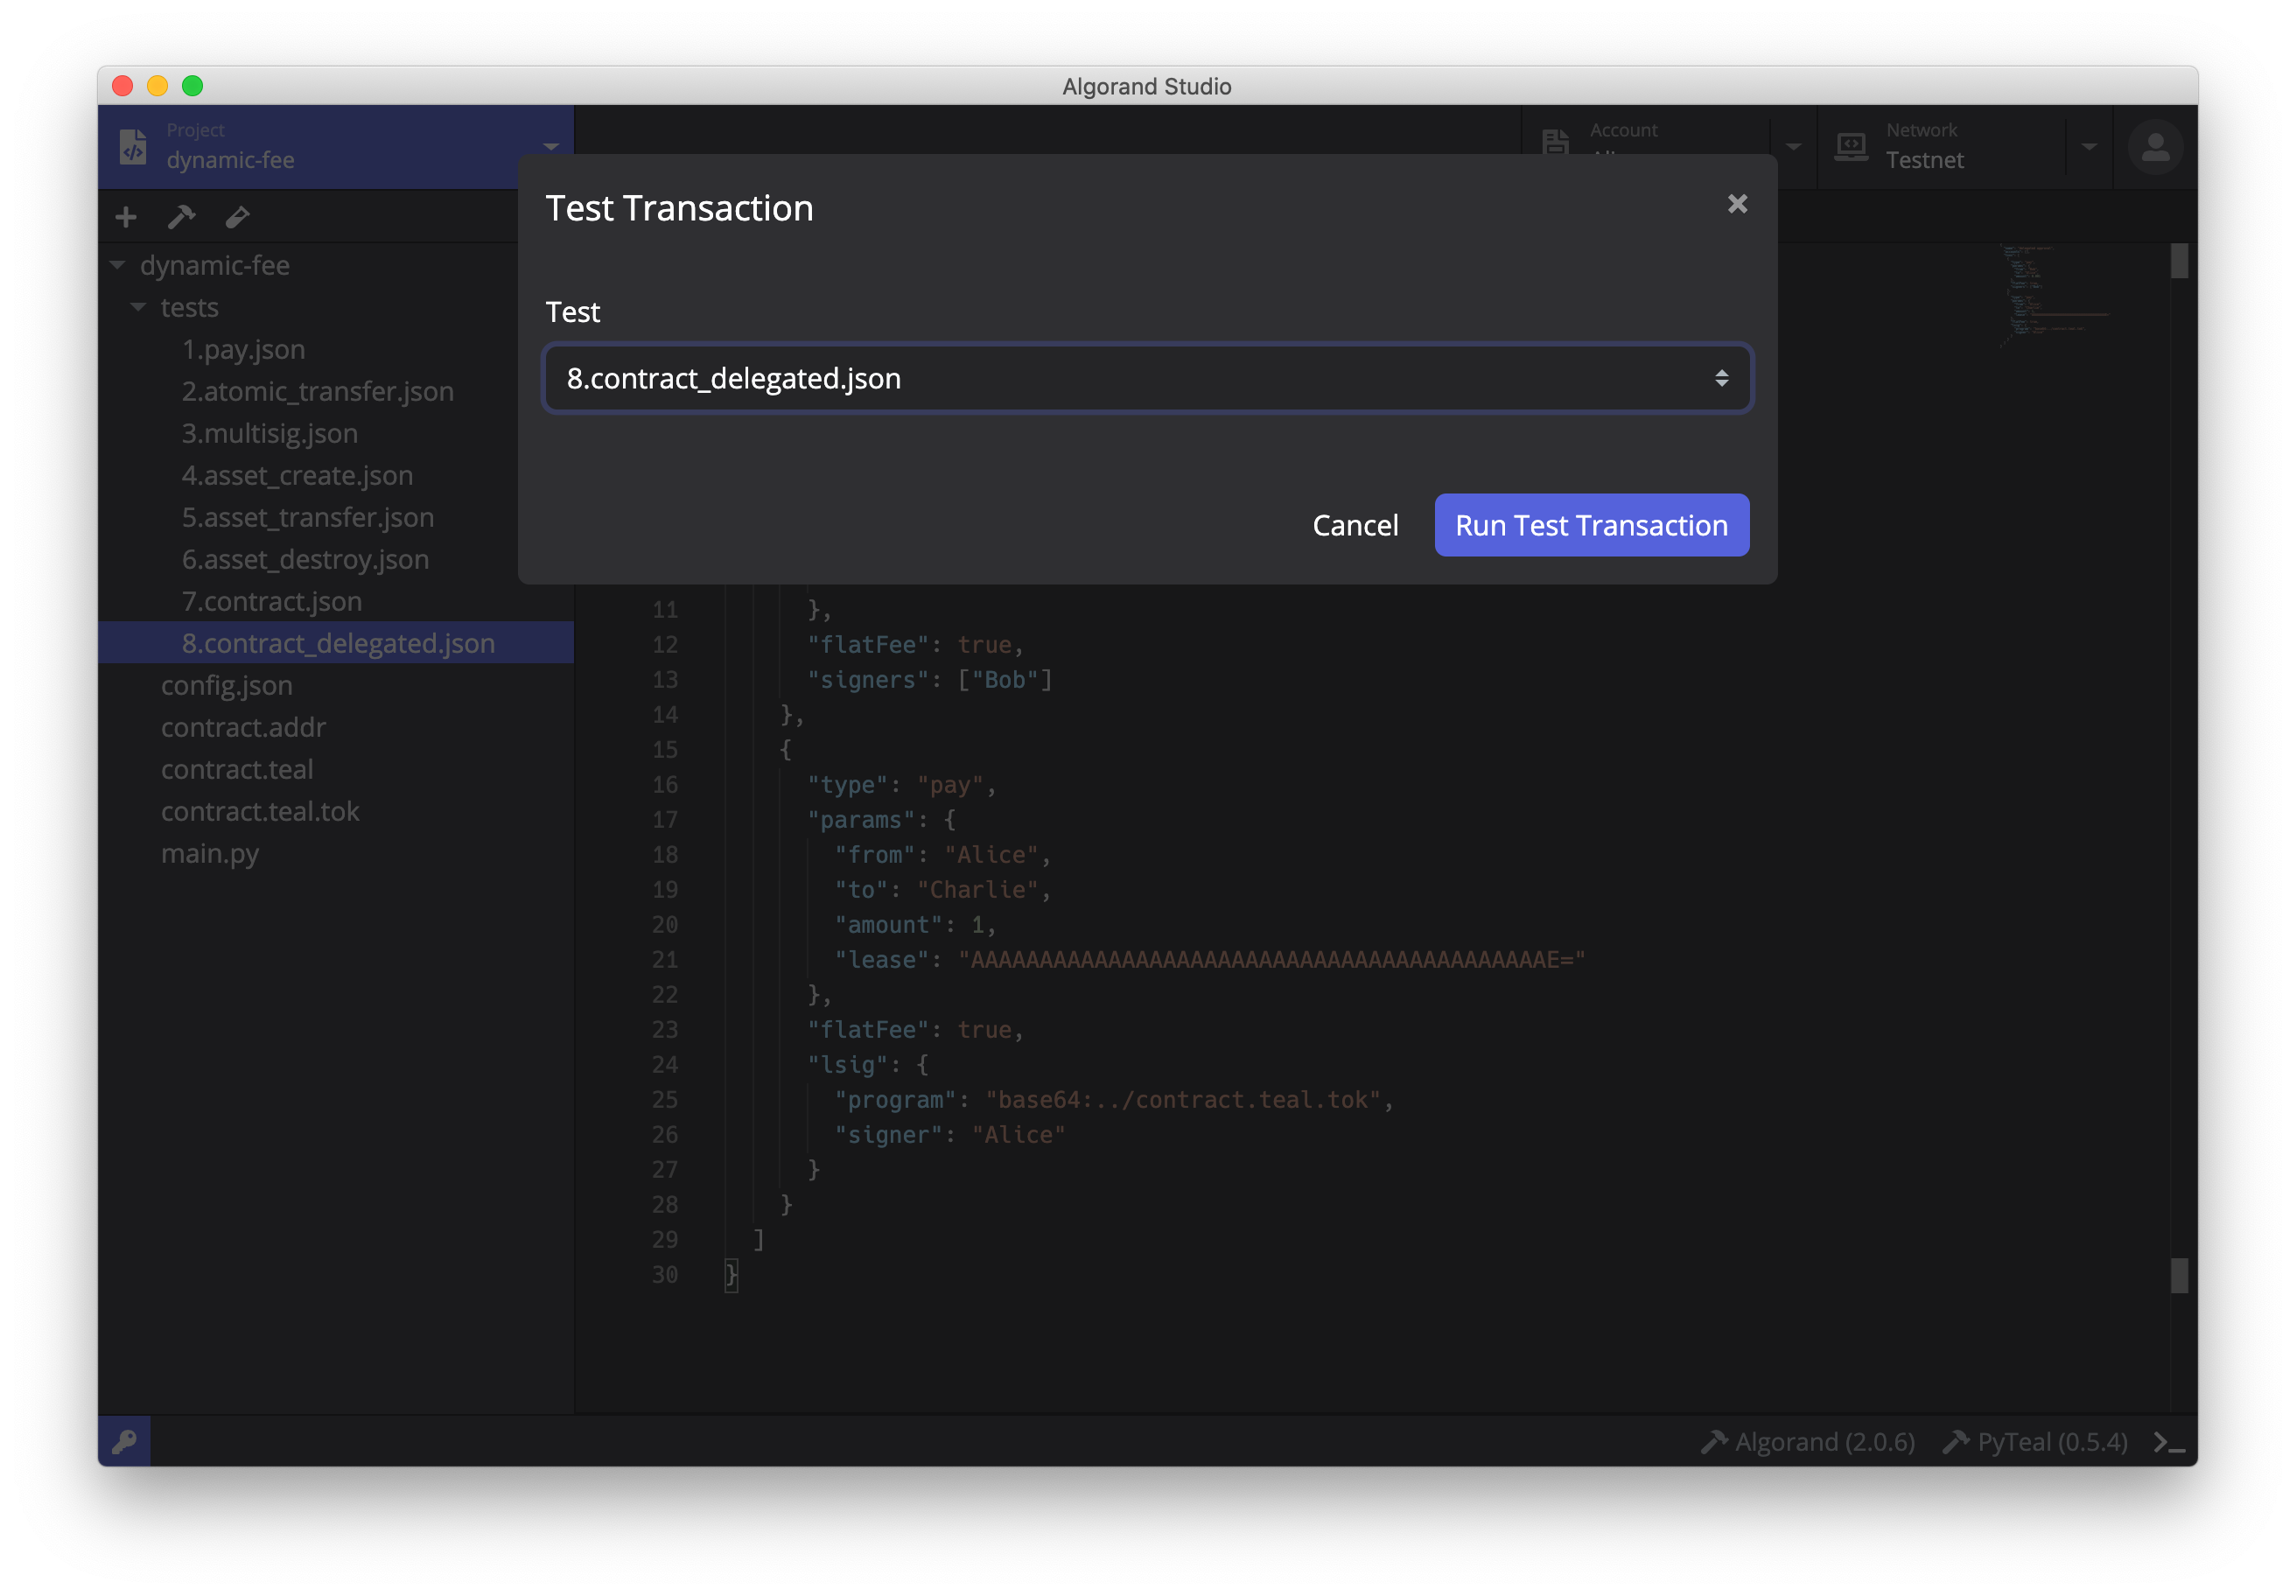Open the dynamic-fee project dropdown
This screenshot has height=1596, width=2296.
pos(552,146)
